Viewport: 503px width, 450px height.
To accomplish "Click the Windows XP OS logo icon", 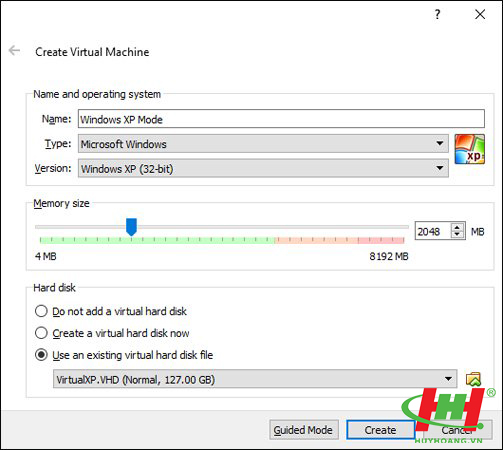I will tap(470, 149).
